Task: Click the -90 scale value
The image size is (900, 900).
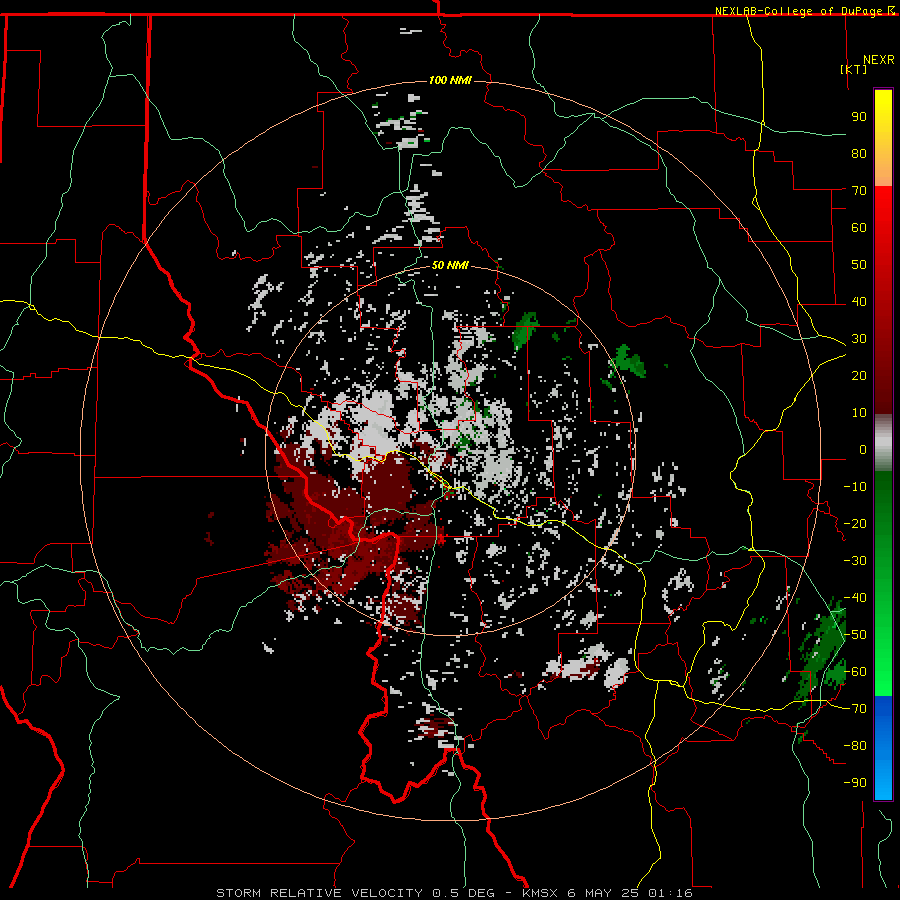Action: click(855, 783)
